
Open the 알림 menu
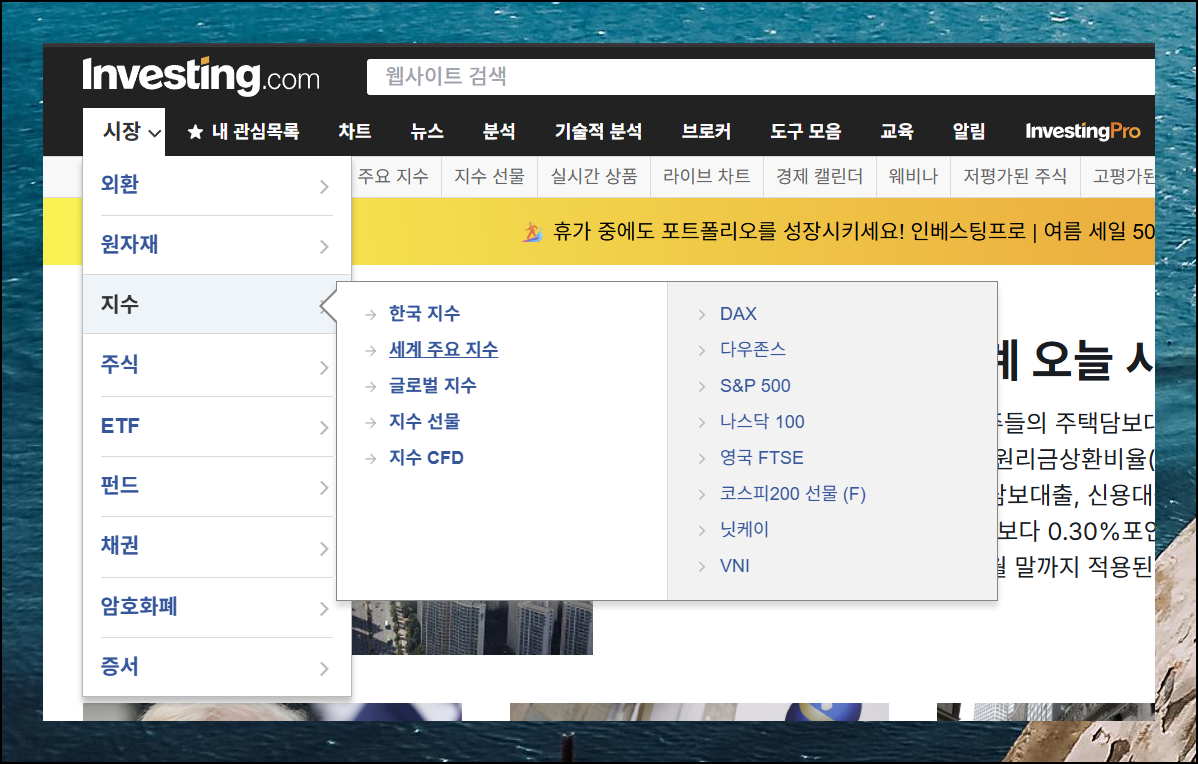click(969, 131)
